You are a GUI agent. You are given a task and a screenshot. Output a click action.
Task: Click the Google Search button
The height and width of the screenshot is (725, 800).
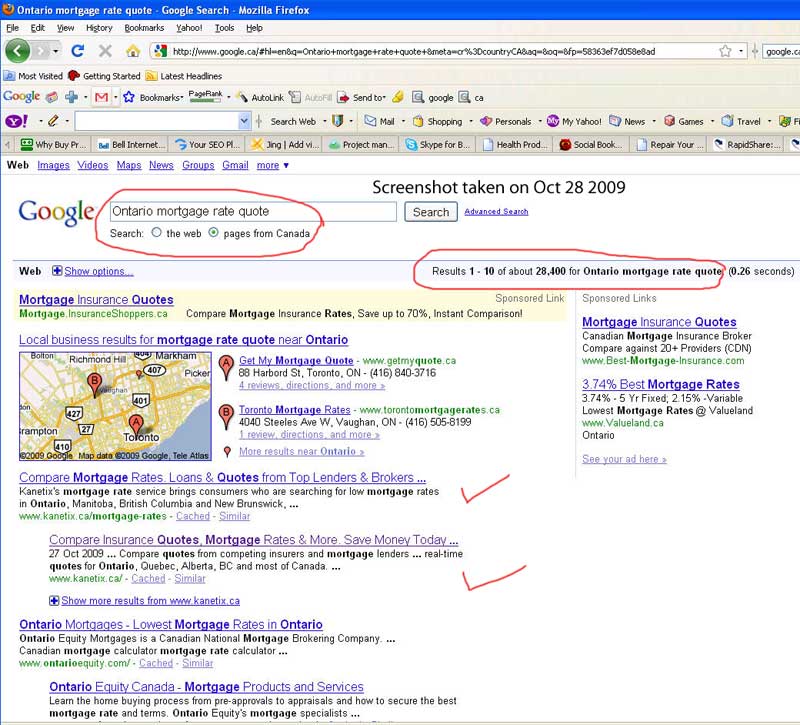tap(431, 212)
